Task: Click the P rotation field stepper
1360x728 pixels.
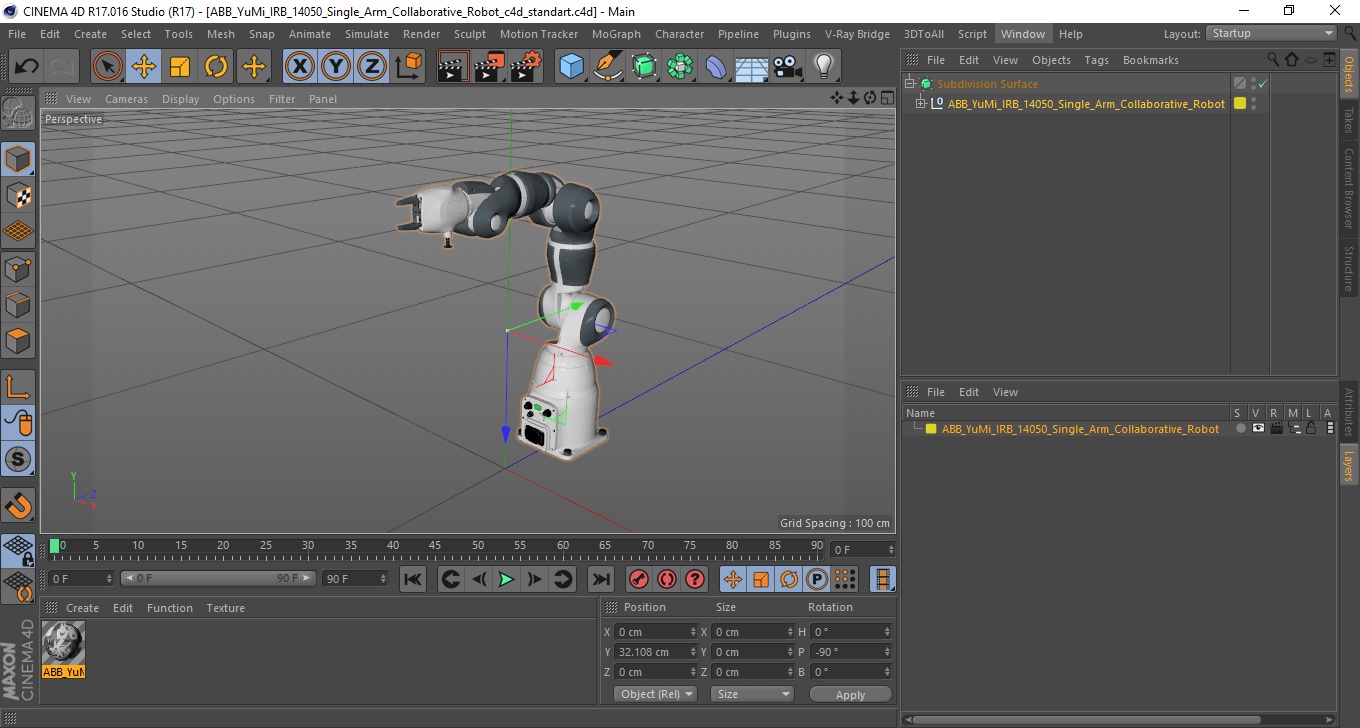Action: pos(887,652)
